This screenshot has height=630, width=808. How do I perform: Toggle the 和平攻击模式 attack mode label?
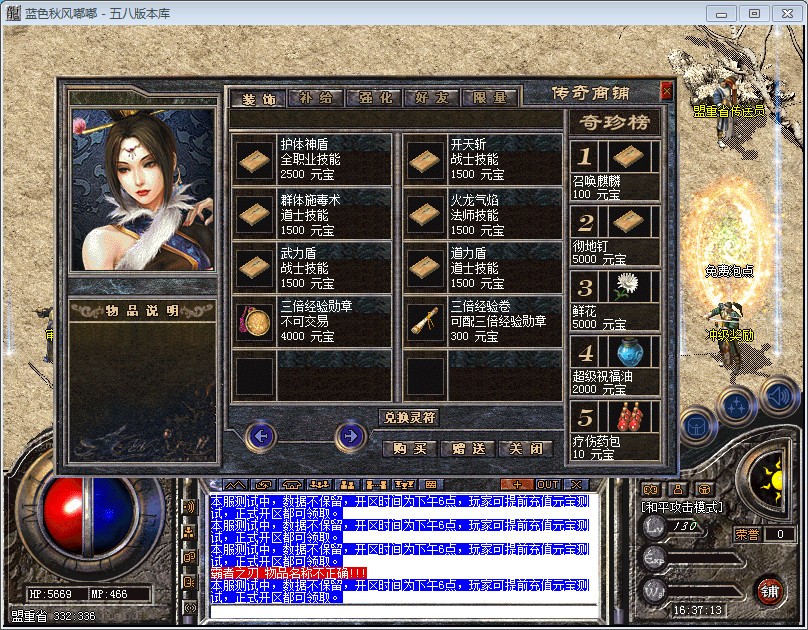[x=681, y=507]
